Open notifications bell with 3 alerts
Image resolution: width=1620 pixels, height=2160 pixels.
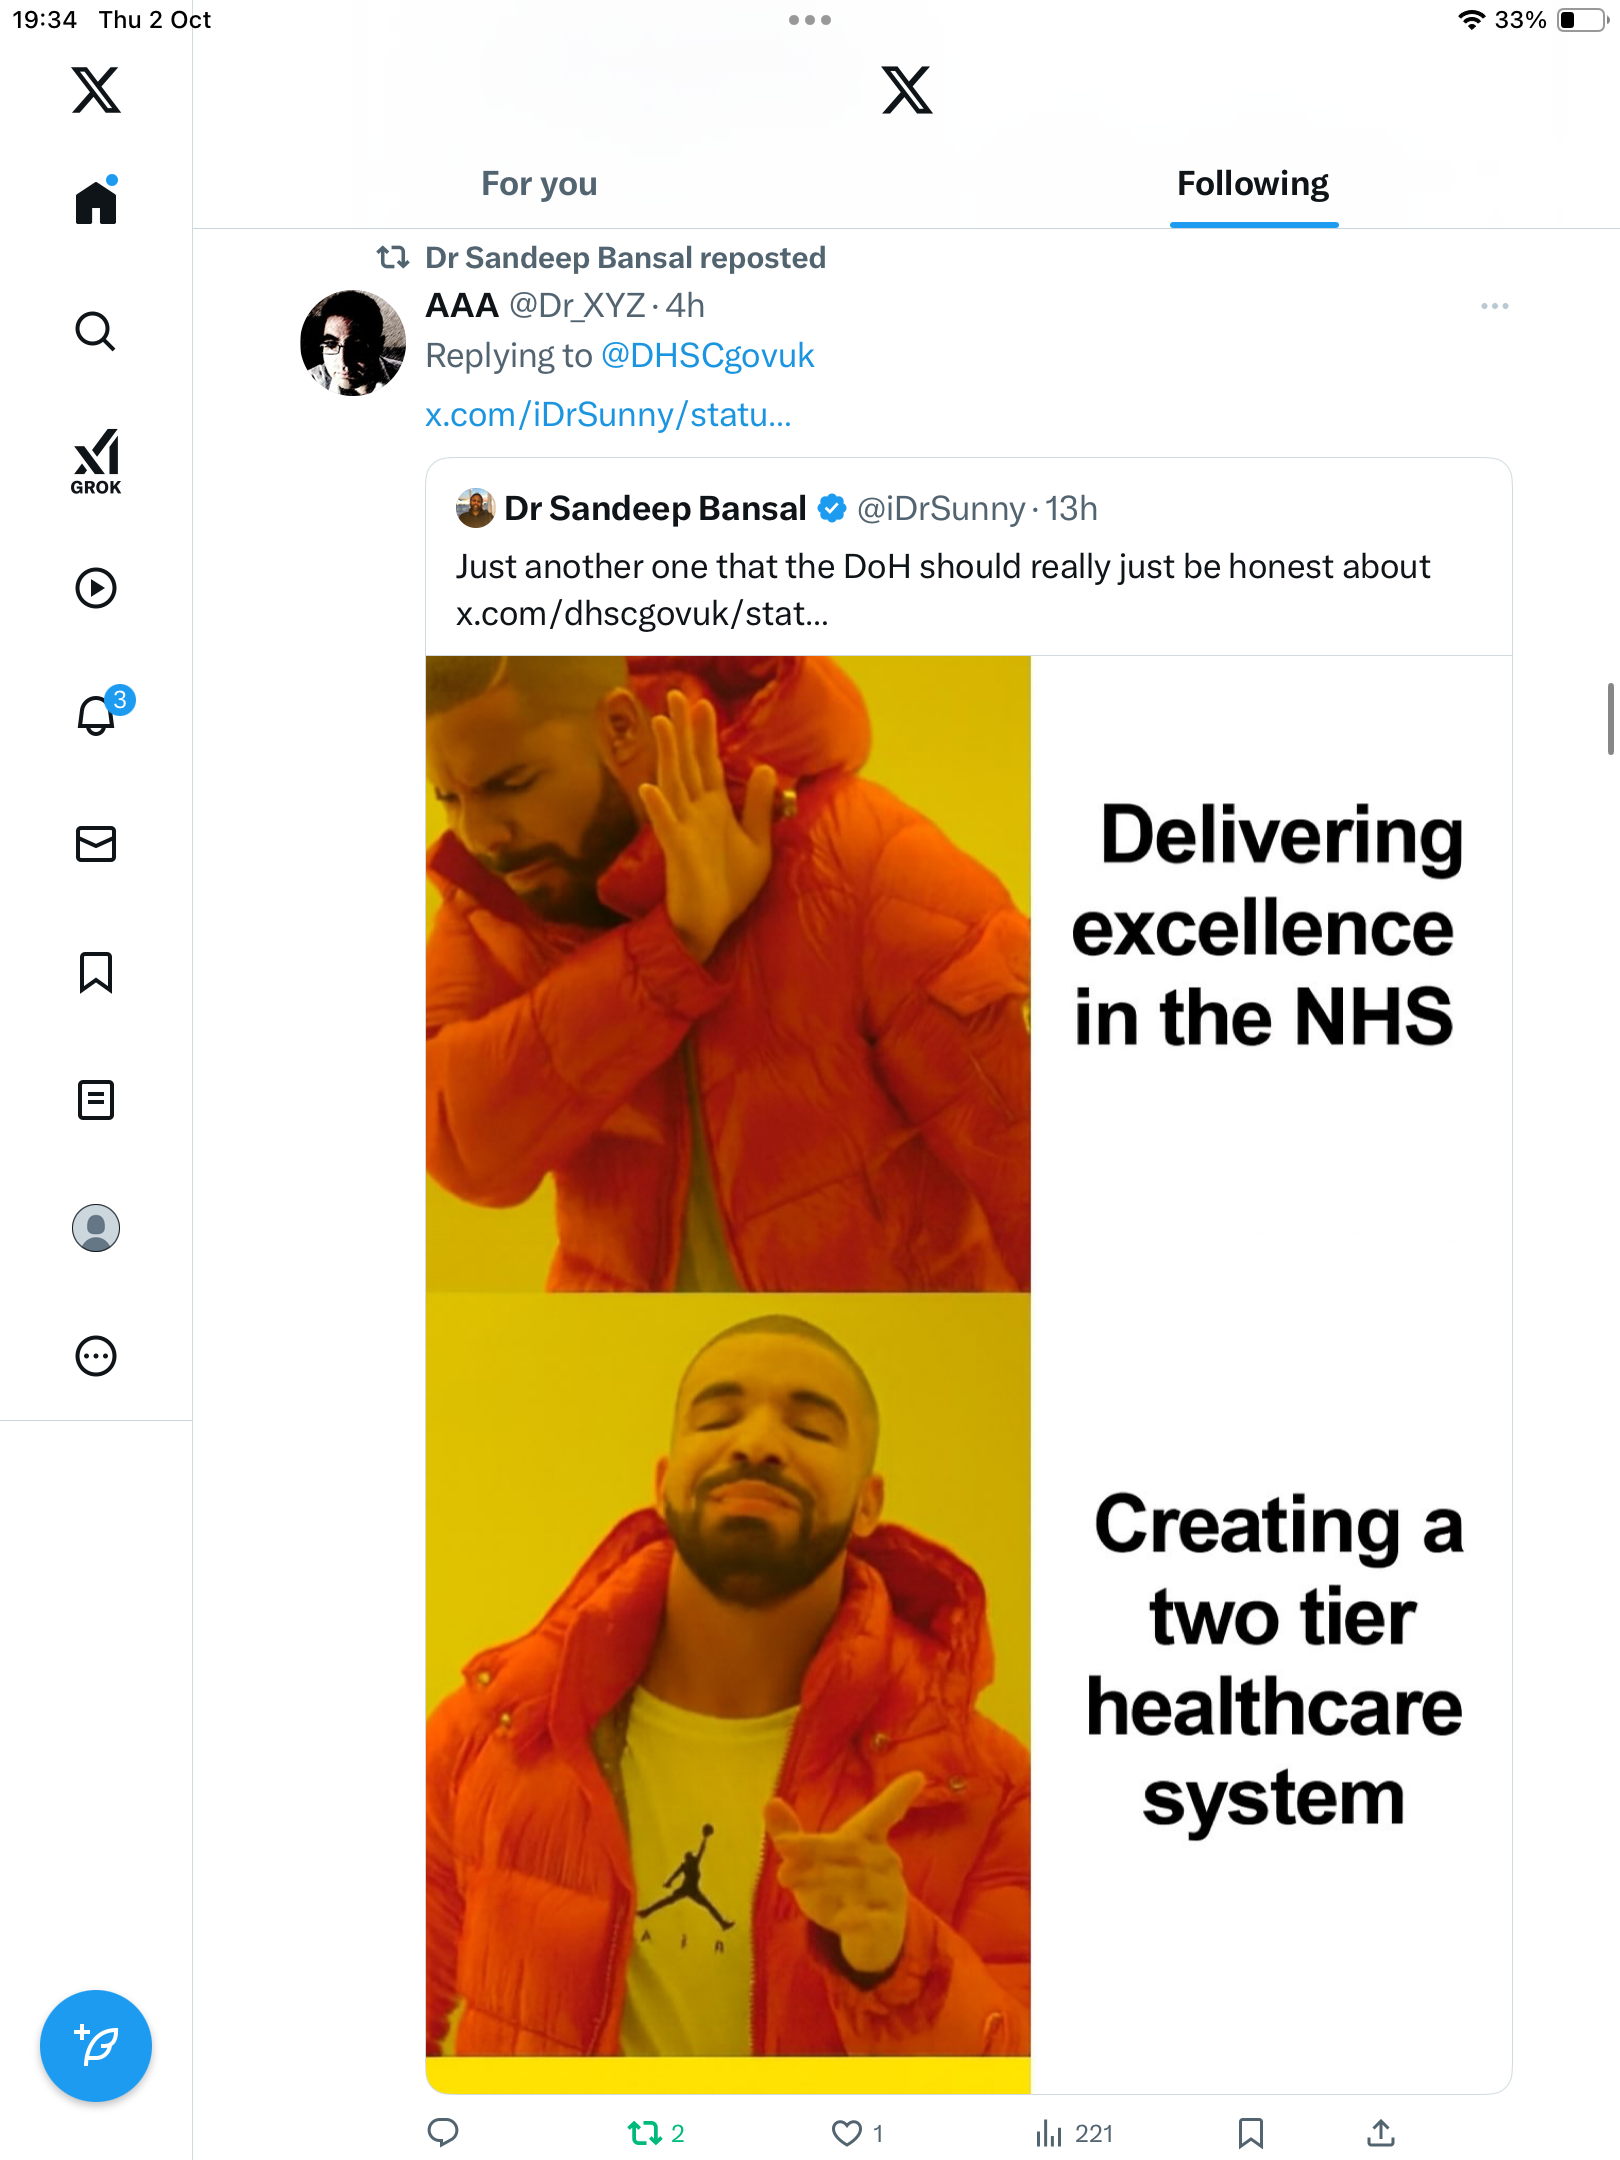point(98,715)
